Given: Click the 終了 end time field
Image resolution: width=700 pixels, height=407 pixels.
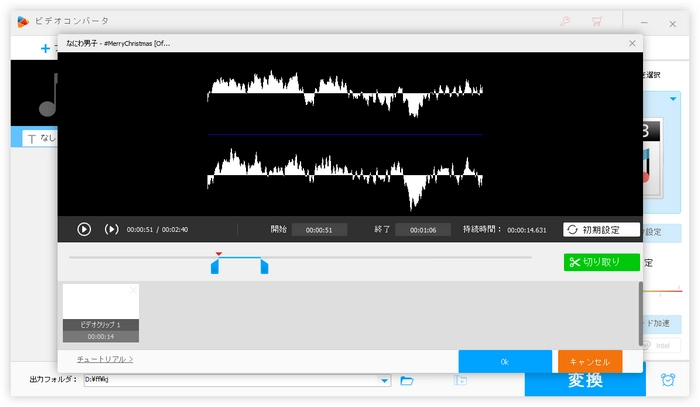Looking at the screenshot, I should (x=424, y=230).
